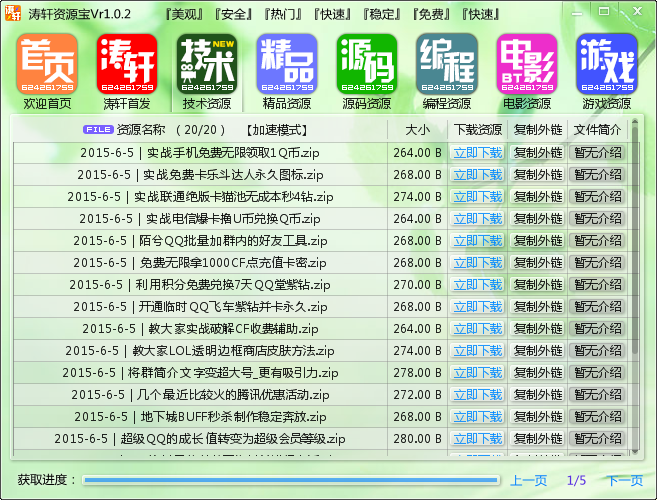This screenshot has height=500, width=657.
Task: Click 立即下载 for 教大家实战破解CF收费辅助.zip
Action: click(x=478, y=329)
